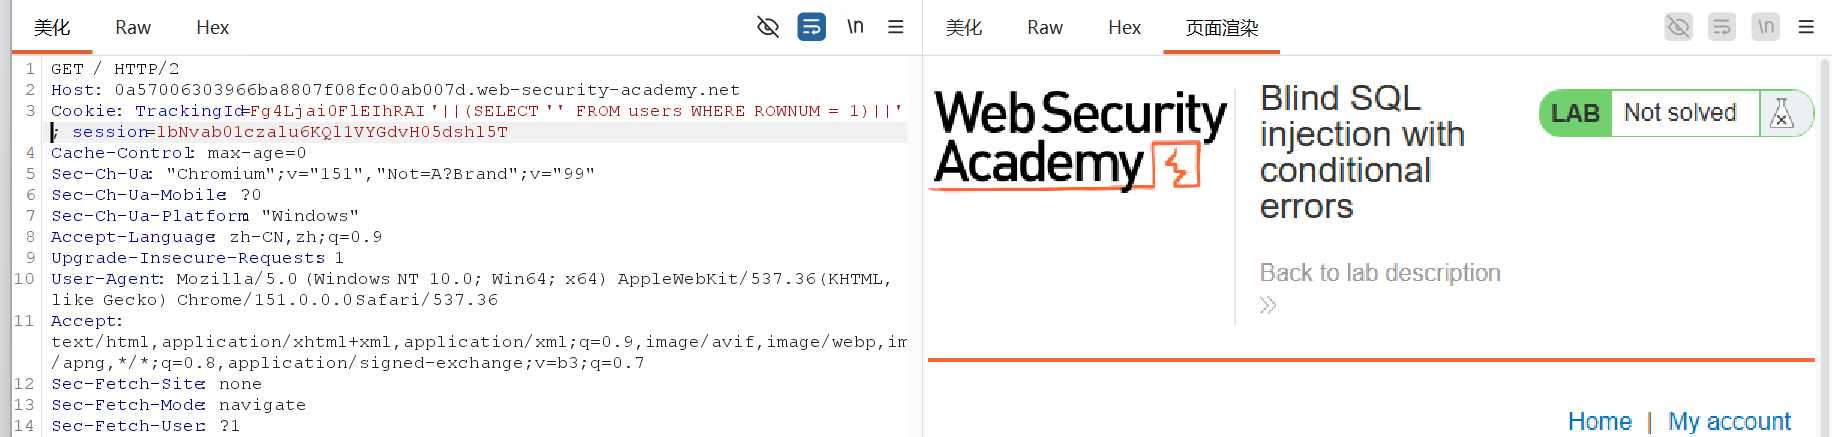Select the 页面渲染 render tab
Image resolution: width=1832 pixels, height=437 pixels.
click(x=1222, y=27)
